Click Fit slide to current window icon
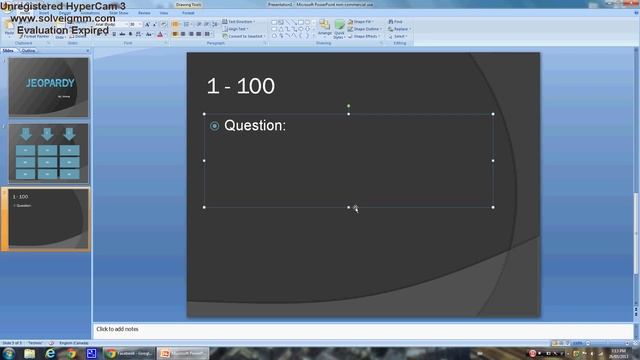Screen dimensions: 640x360 point(636,343)
